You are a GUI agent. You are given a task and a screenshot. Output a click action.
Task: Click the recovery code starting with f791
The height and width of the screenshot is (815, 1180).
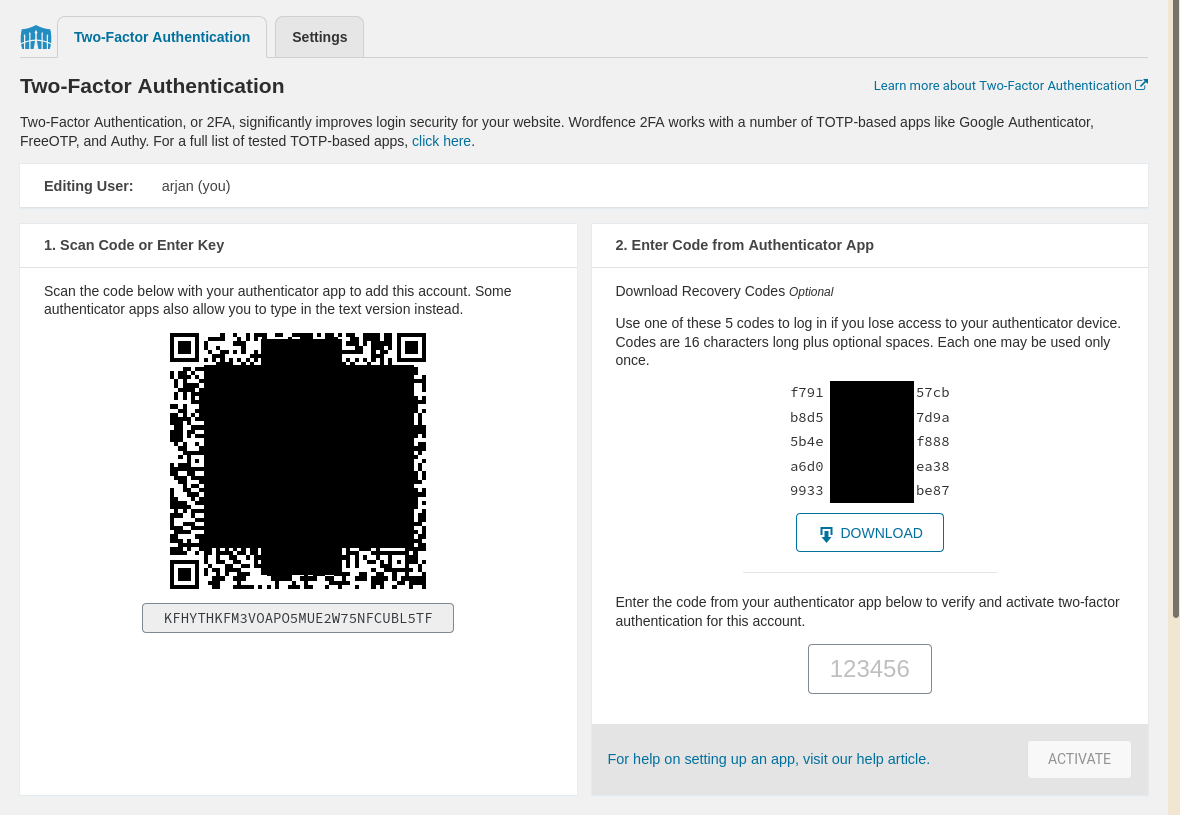coord(869,393)
